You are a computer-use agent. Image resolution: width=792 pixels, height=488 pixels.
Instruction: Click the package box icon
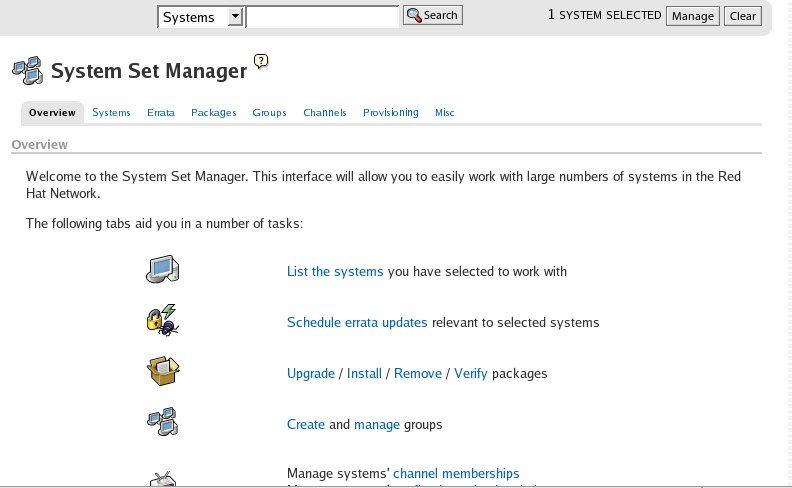[x=162, y=372]
